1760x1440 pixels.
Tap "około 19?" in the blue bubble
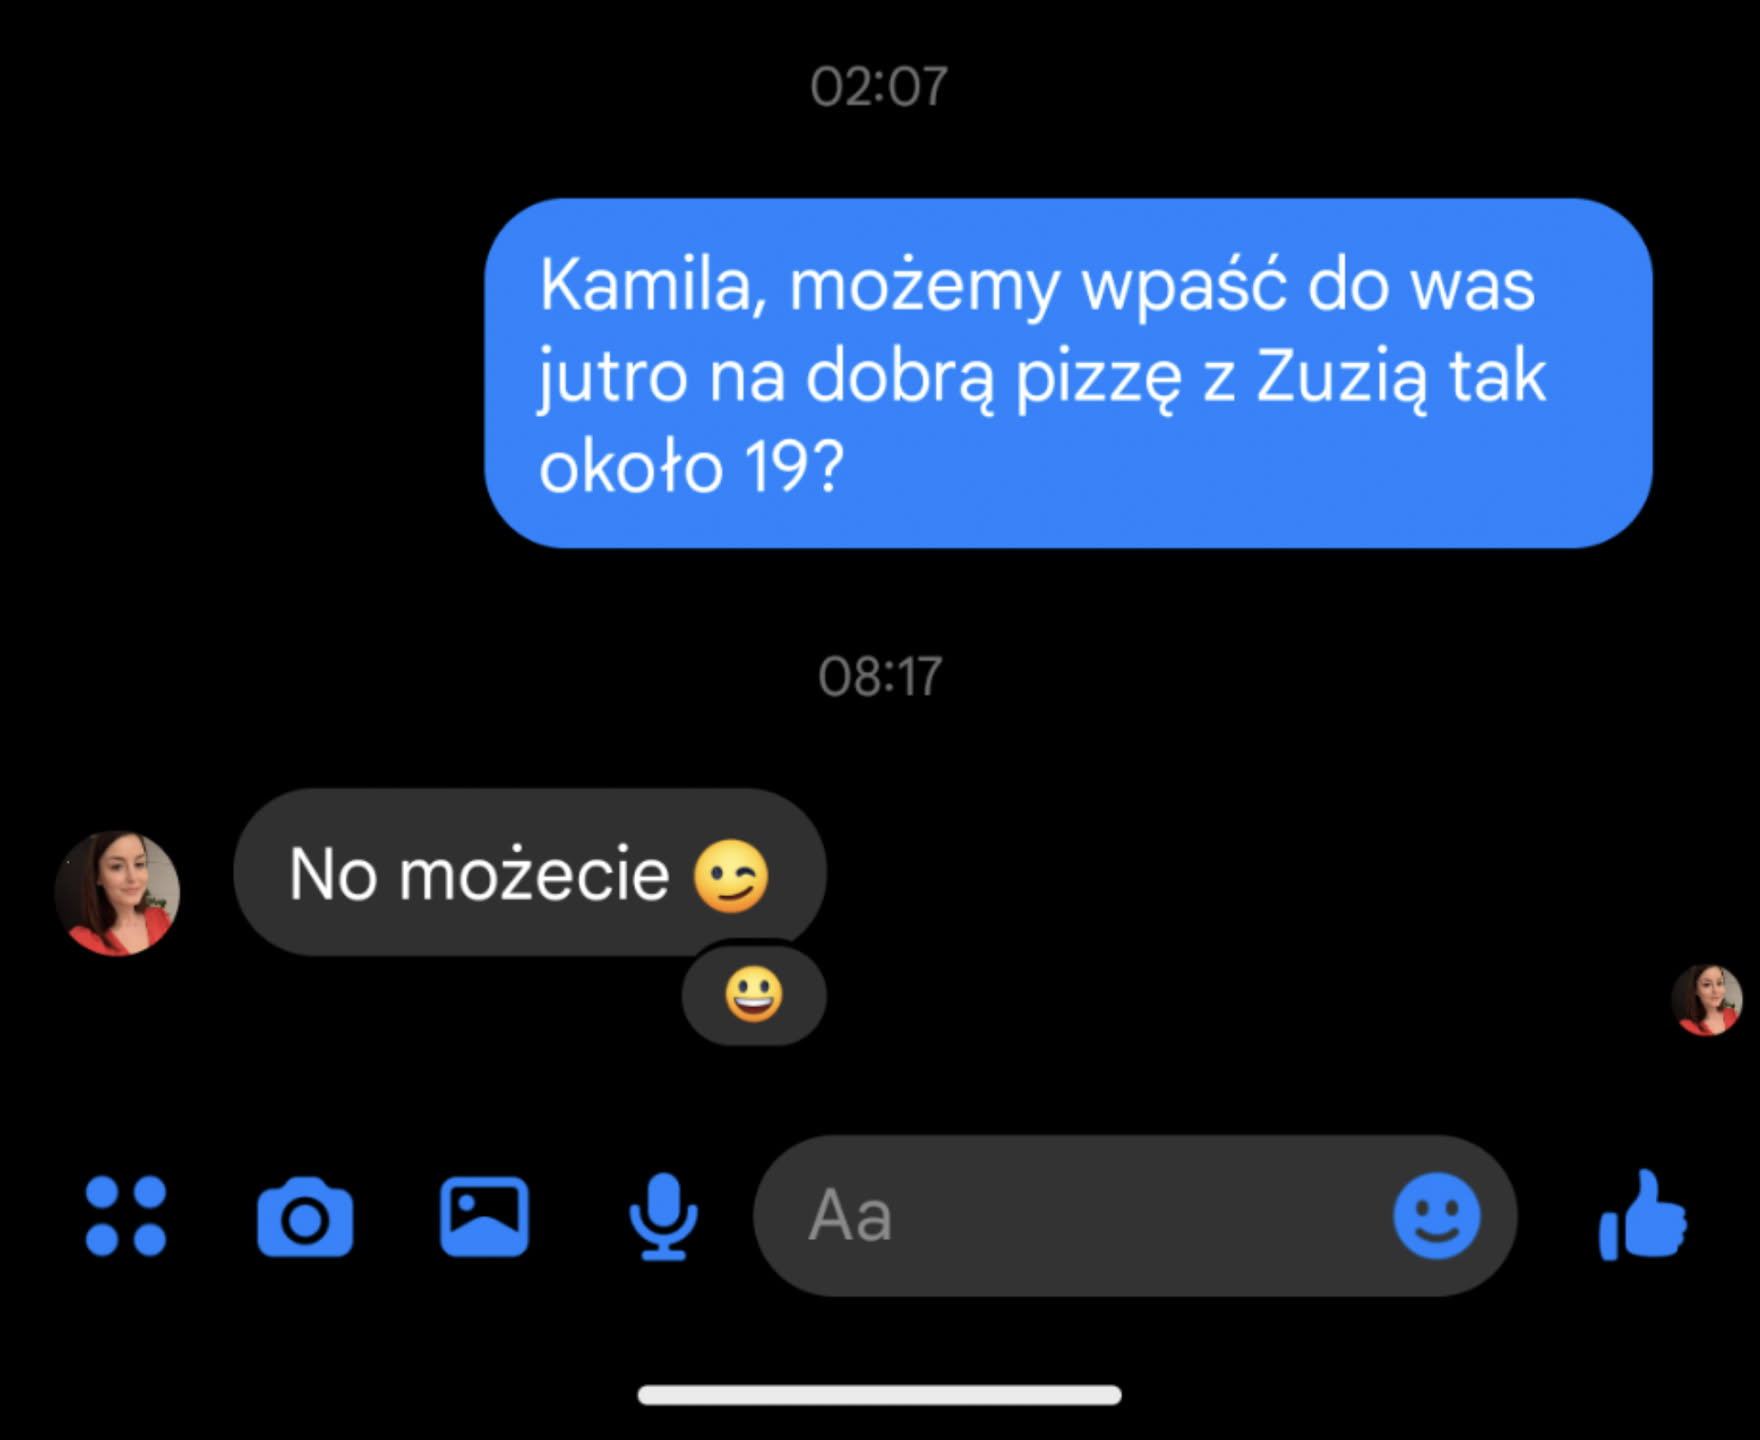(x=692, y=467)
